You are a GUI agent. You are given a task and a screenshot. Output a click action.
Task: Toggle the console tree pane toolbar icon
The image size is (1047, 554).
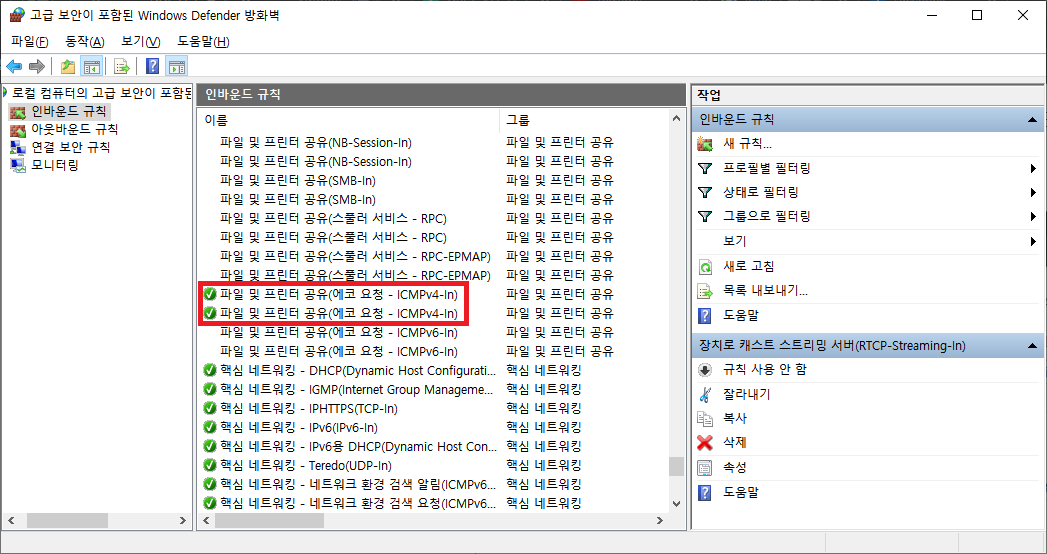tap(91, 66)
